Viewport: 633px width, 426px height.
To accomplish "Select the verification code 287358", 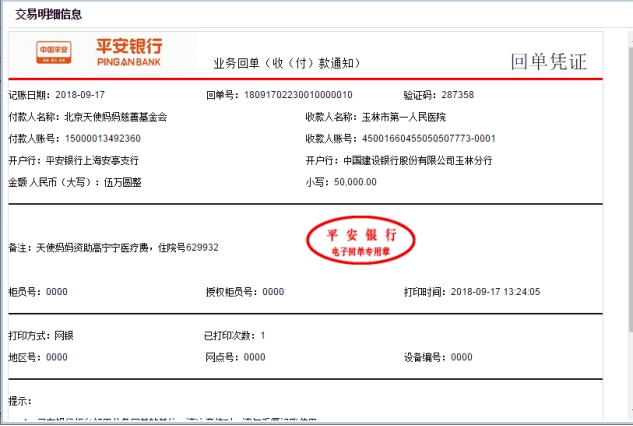I will pos(457,95).
